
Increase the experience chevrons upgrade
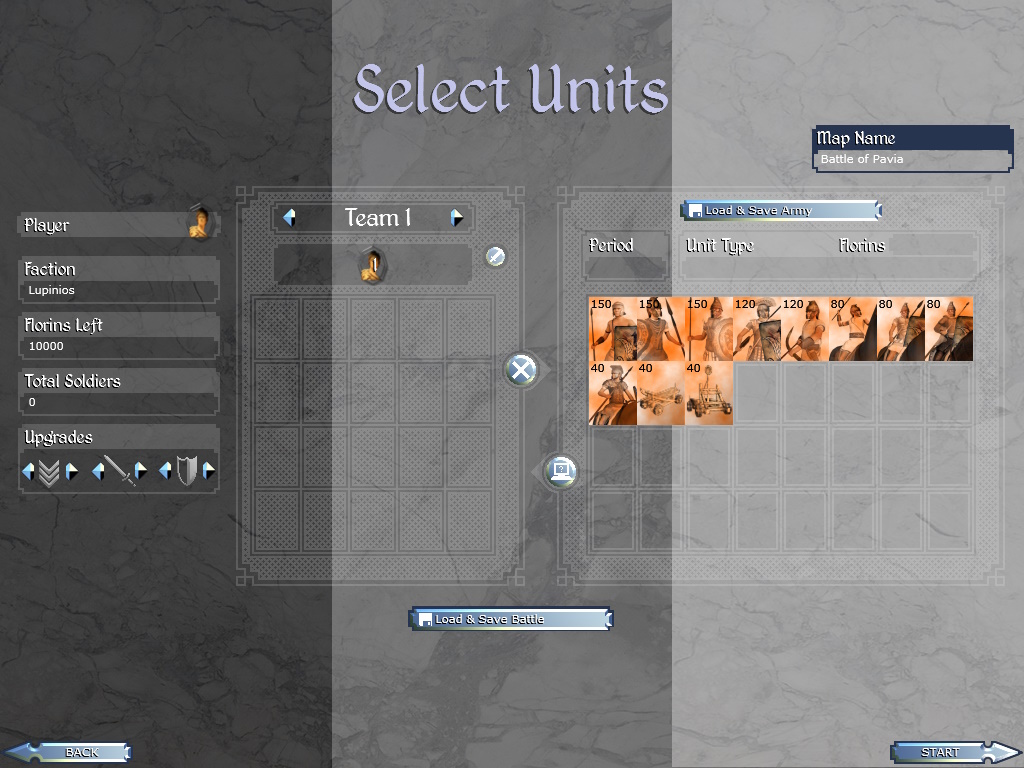tap(72, 471)
